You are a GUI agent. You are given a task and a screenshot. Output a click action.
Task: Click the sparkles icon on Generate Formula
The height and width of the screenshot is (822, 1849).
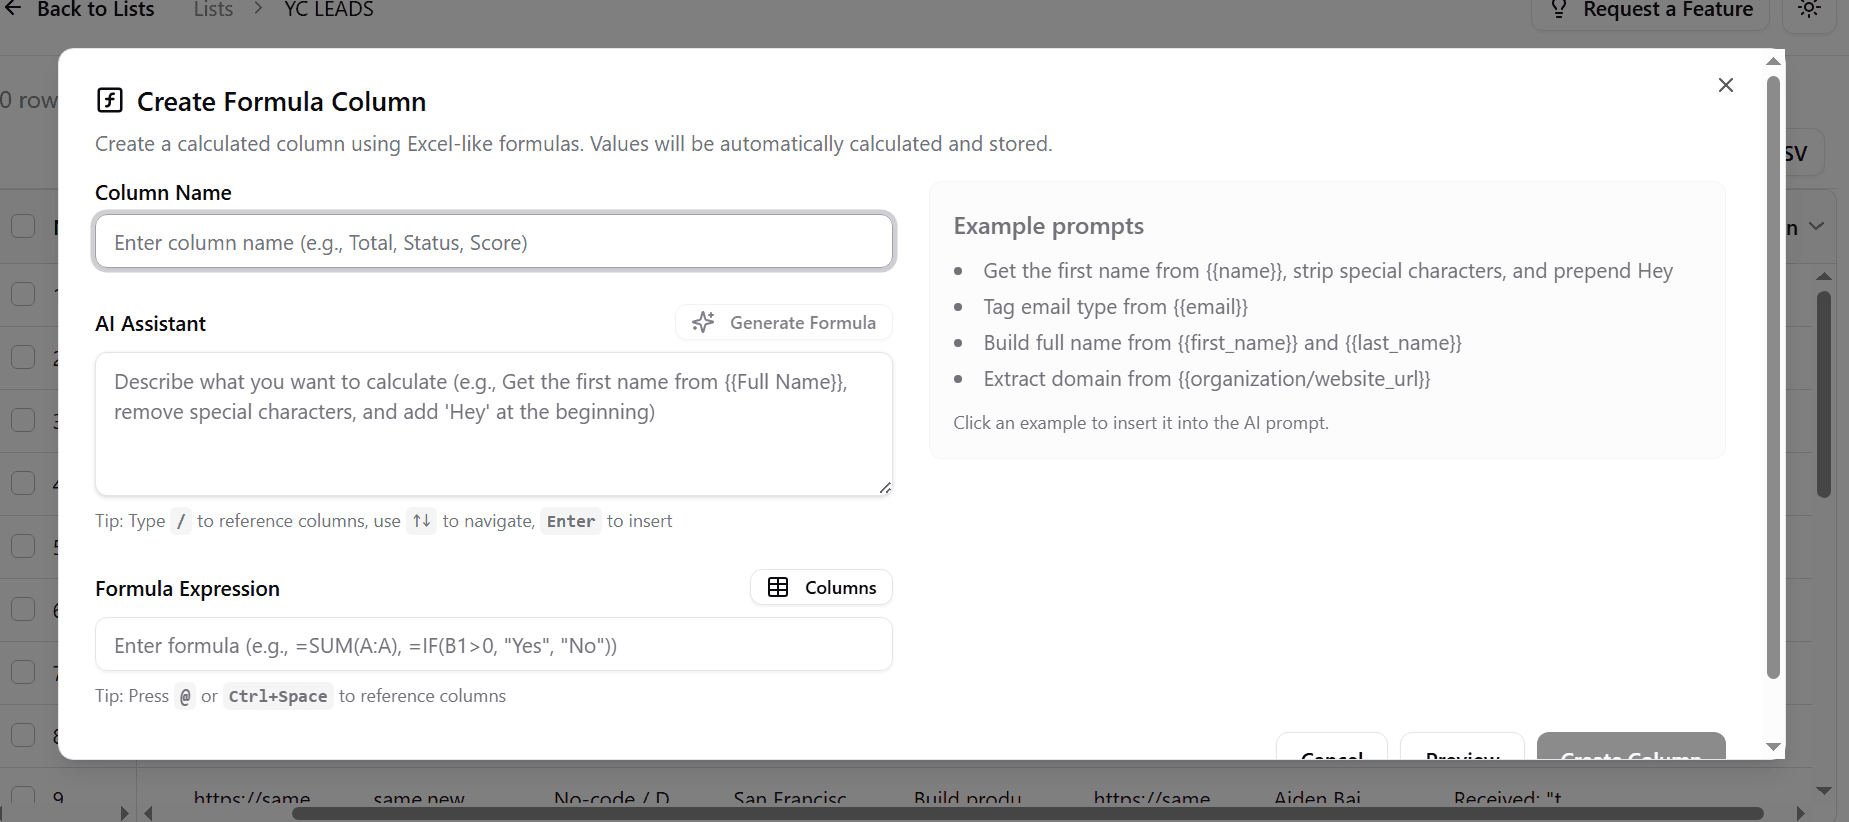coord(704,322)
